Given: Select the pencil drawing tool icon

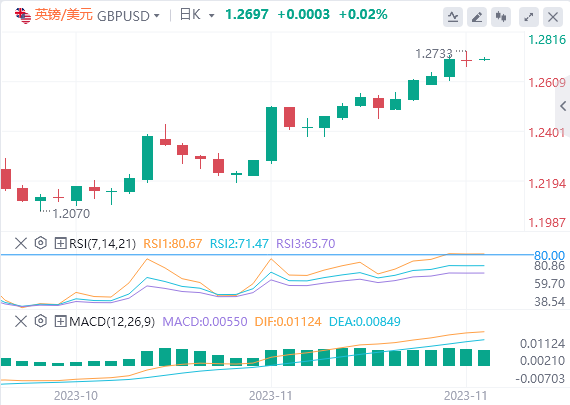Looking at the screenshot, I should 477,17.
